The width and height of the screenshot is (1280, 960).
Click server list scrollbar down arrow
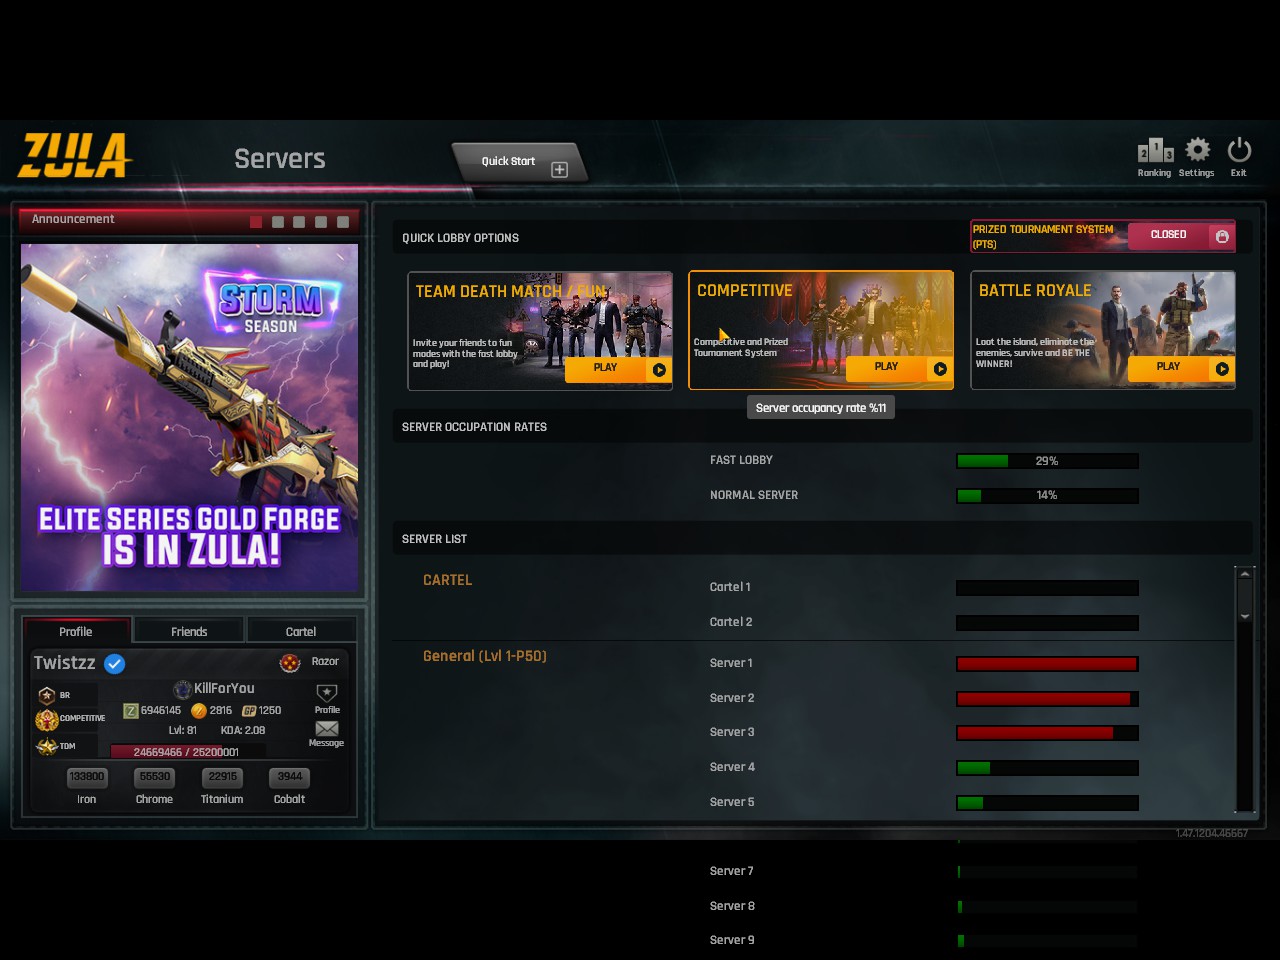point(1245,616)
